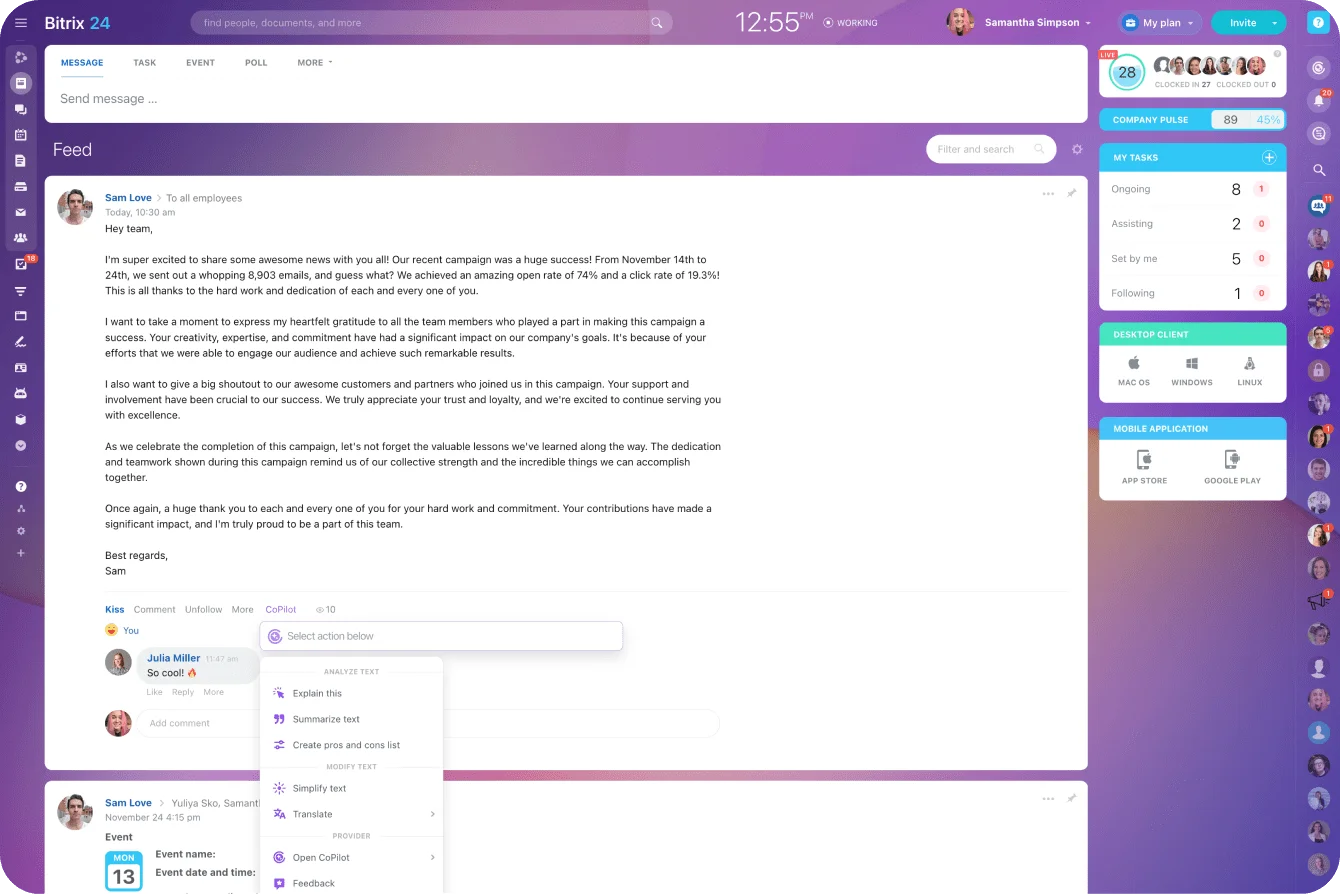Click the Add comment input field
The width and height of the screenshot is (1340, 894).
click(x=200, y=723)
